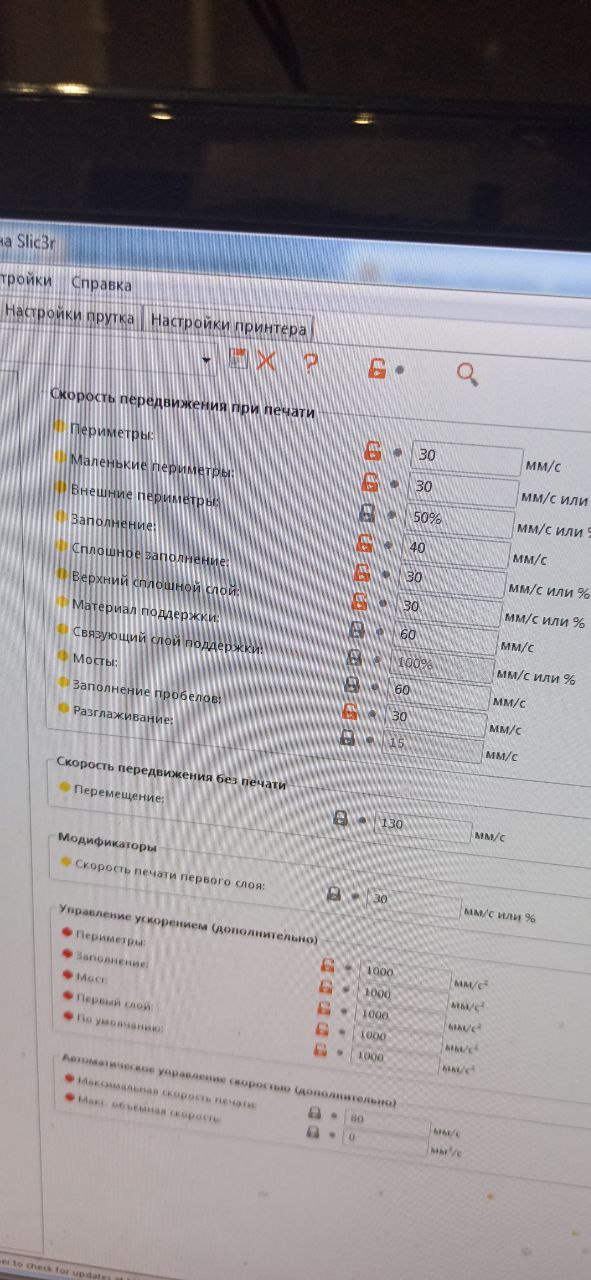Viewport: 591px width, 1280px height.
Task: Click the lock for Макс. объёмная скорость
Action: pos(312,1133)
